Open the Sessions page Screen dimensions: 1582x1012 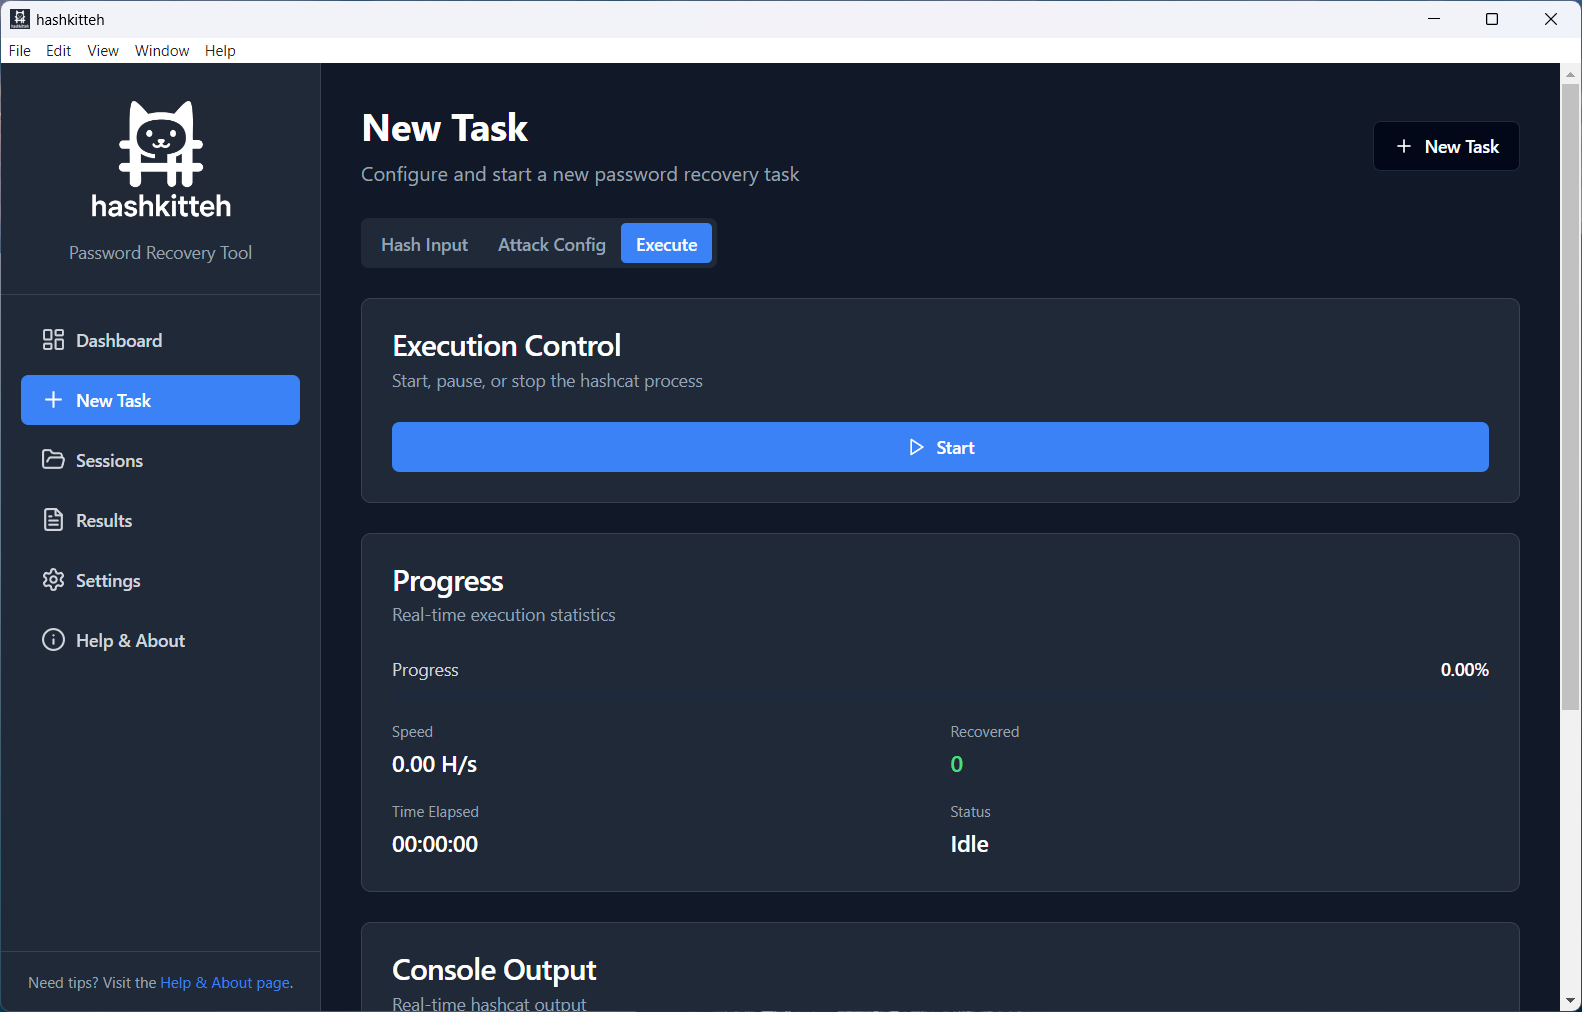tap(160, 460)
